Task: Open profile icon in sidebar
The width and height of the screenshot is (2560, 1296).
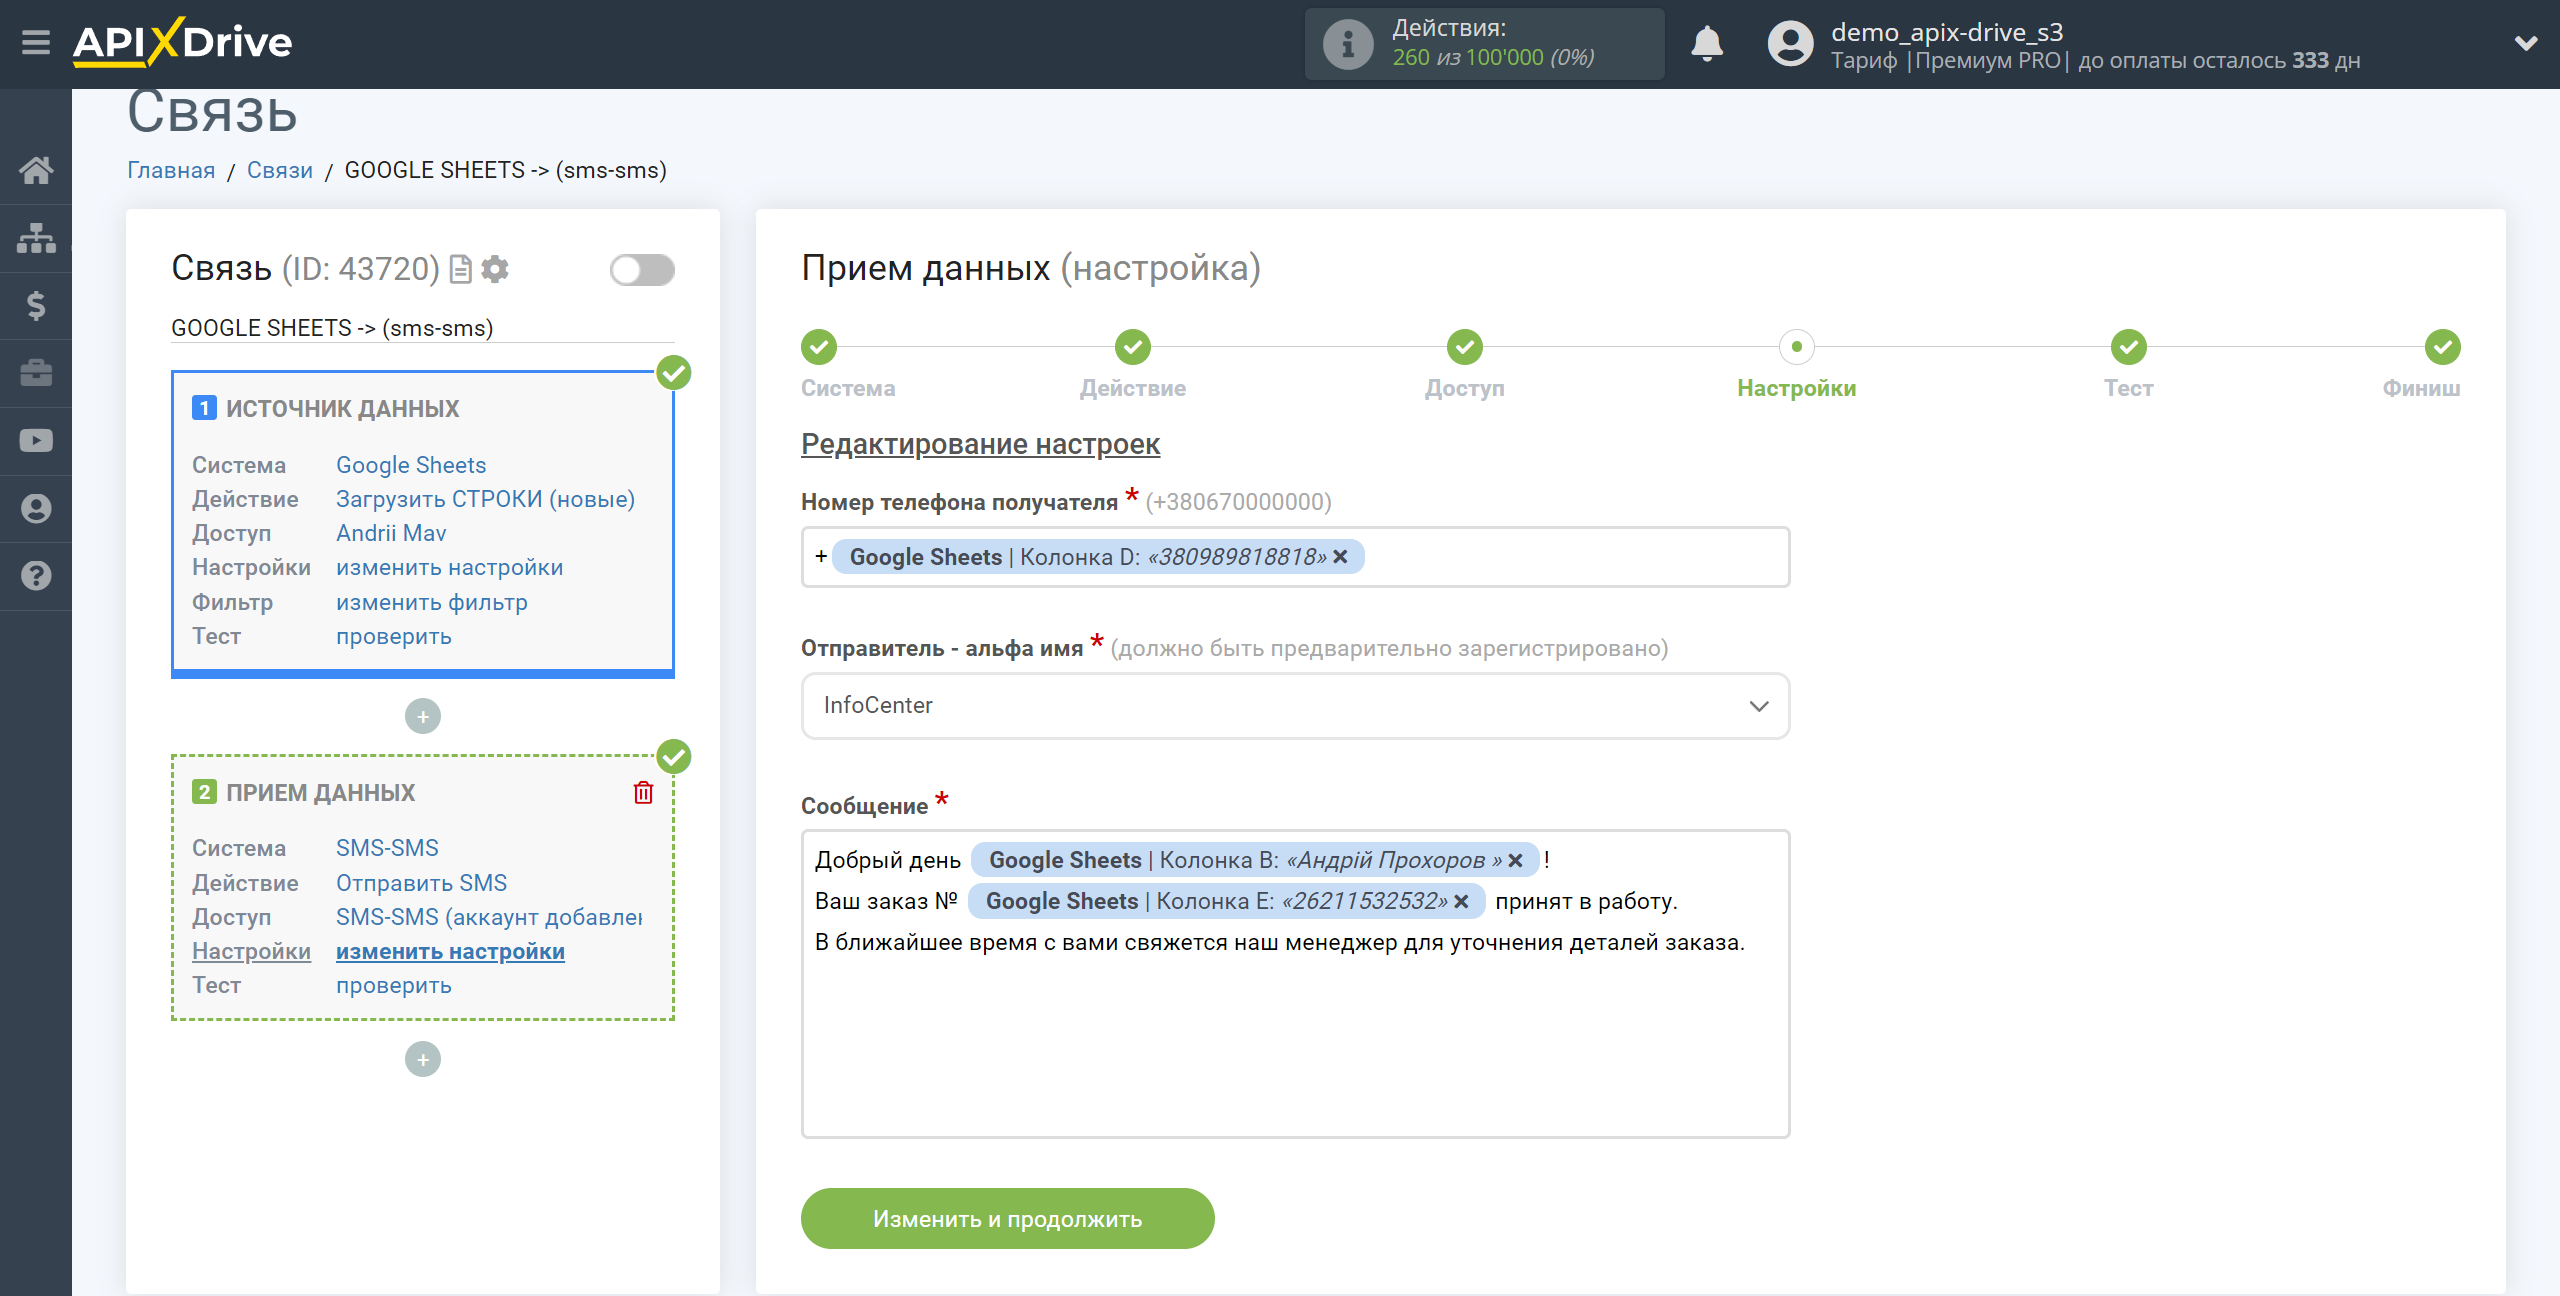Action: point(36,508)
